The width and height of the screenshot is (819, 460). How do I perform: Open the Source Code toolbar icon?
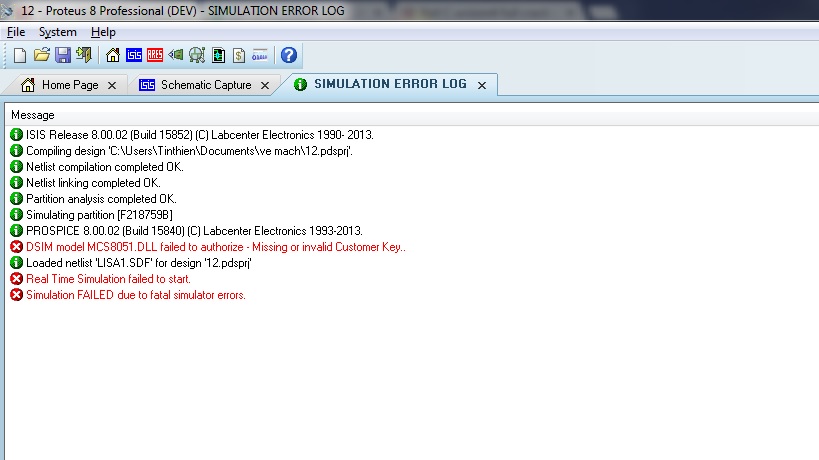click(260, 55)
